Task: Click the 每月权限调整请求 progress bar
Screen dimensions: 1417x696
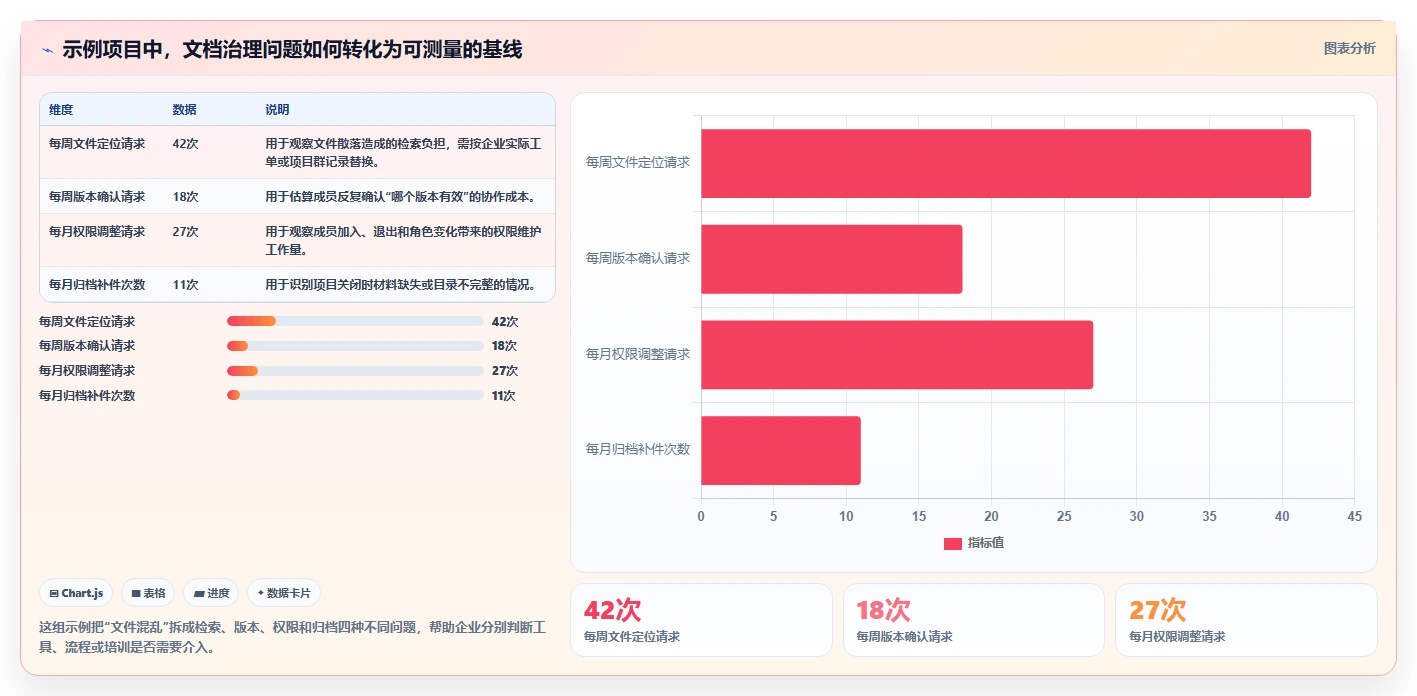Action: (355, 371)
